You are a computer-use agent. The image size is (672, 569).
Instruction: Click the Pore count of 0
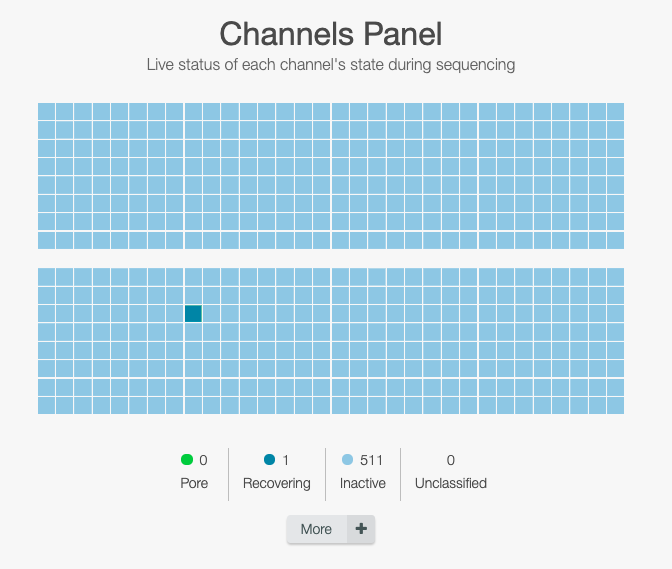point(203,460)
